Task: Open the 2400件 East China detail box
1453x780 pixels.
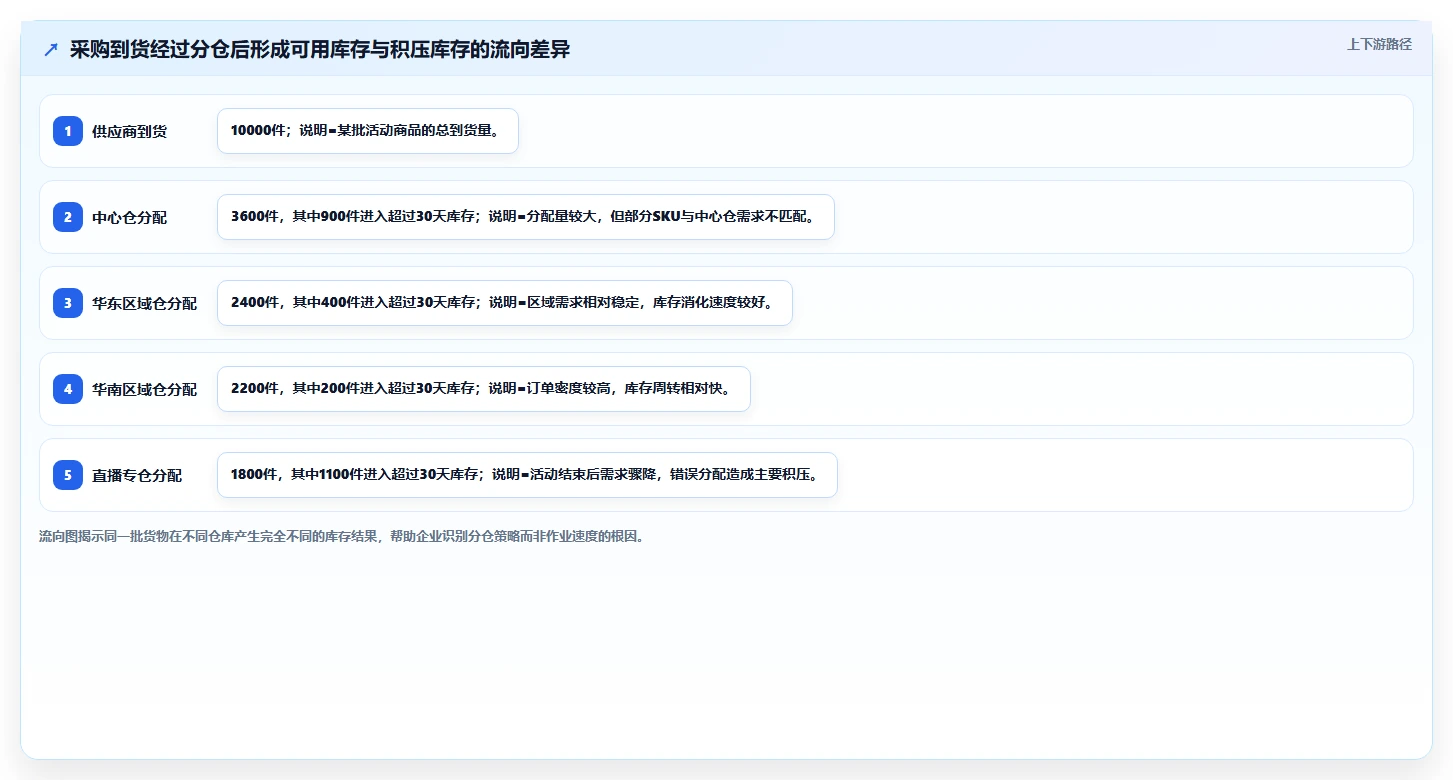Action: [x=505, y=303]
